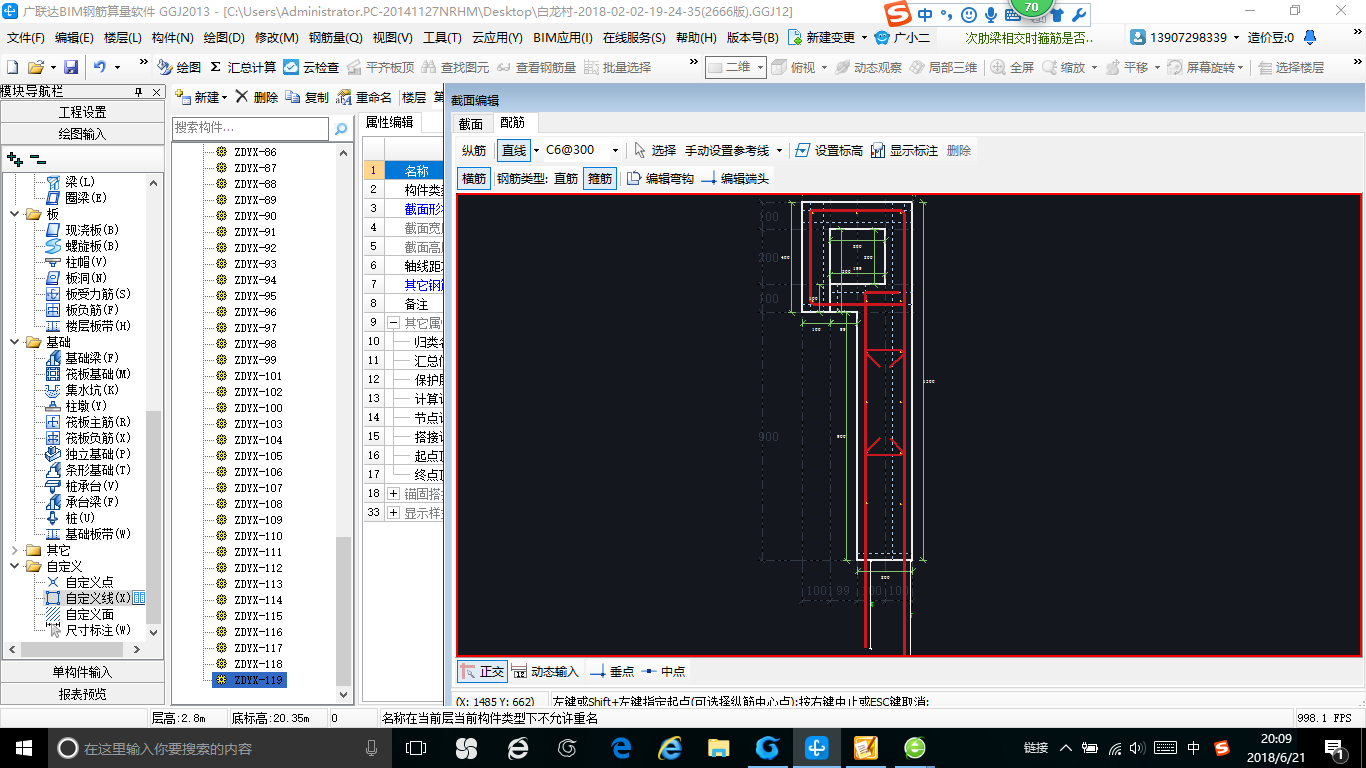Screen dimensions: 1366x768
Task: Expand the 其它 folder in tree
Action: tap(14, 550)
